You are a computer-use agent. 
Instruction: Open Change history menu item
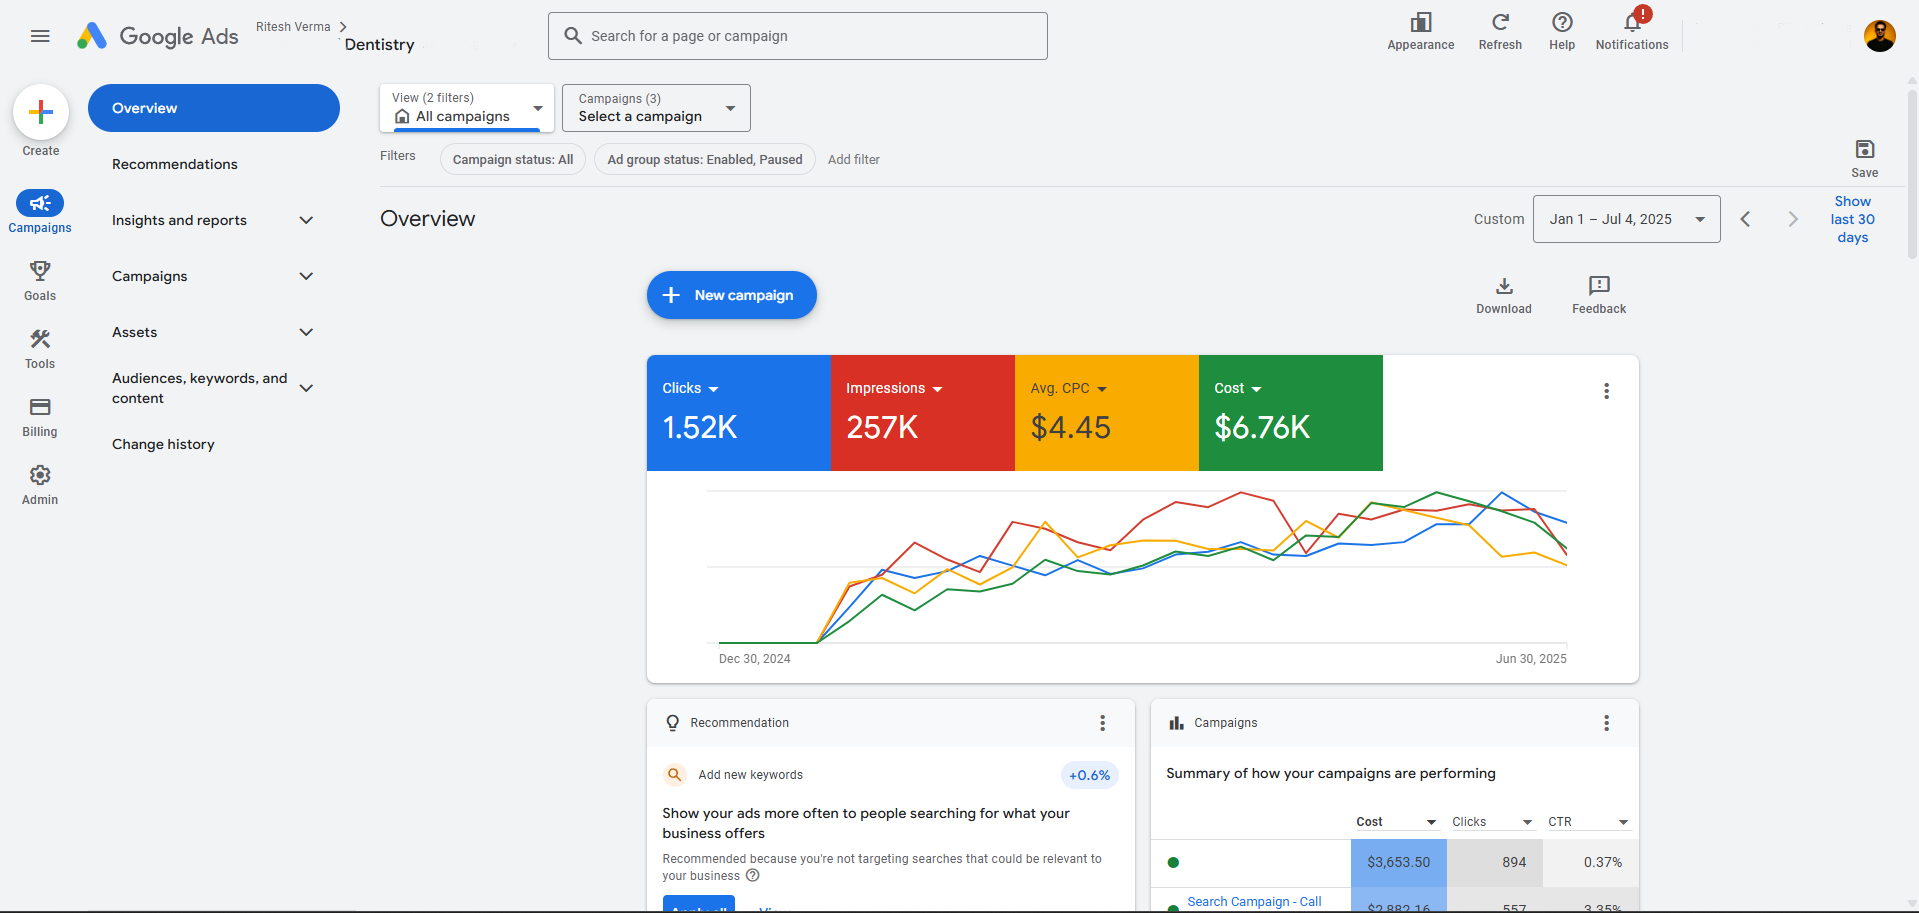click(x=163, y=444)
